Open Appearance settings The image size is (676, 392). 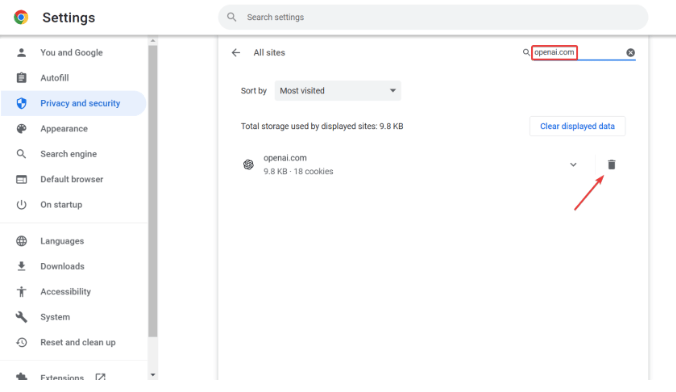(73, 129)
